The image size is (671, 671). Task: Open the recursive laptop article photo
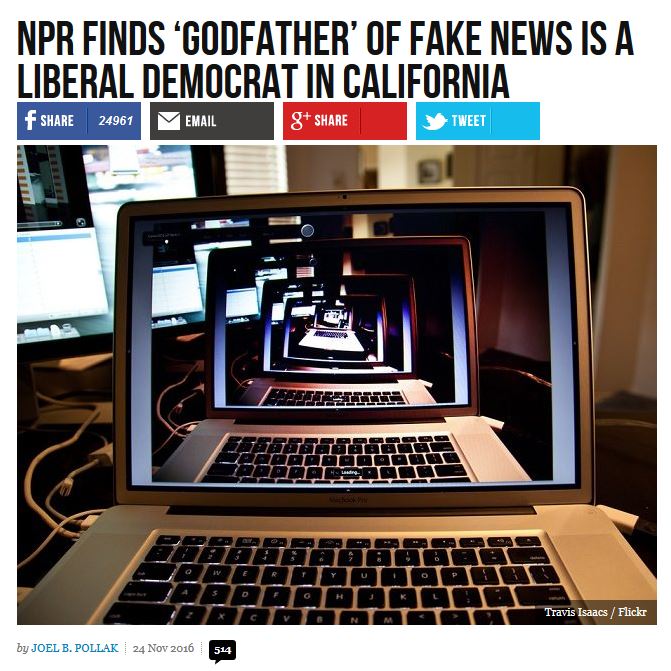[337, 385]
